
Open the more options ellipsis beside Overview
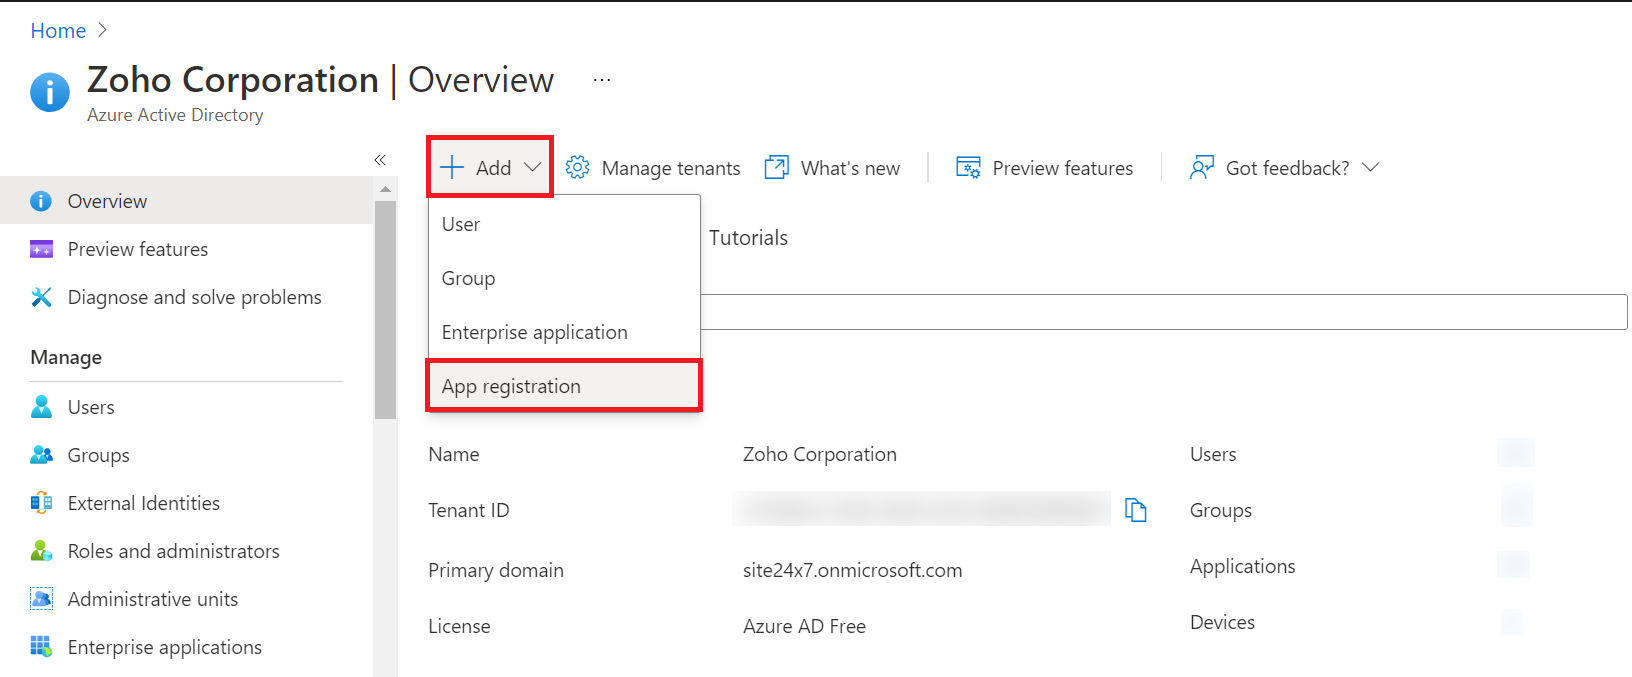[602, 80]
